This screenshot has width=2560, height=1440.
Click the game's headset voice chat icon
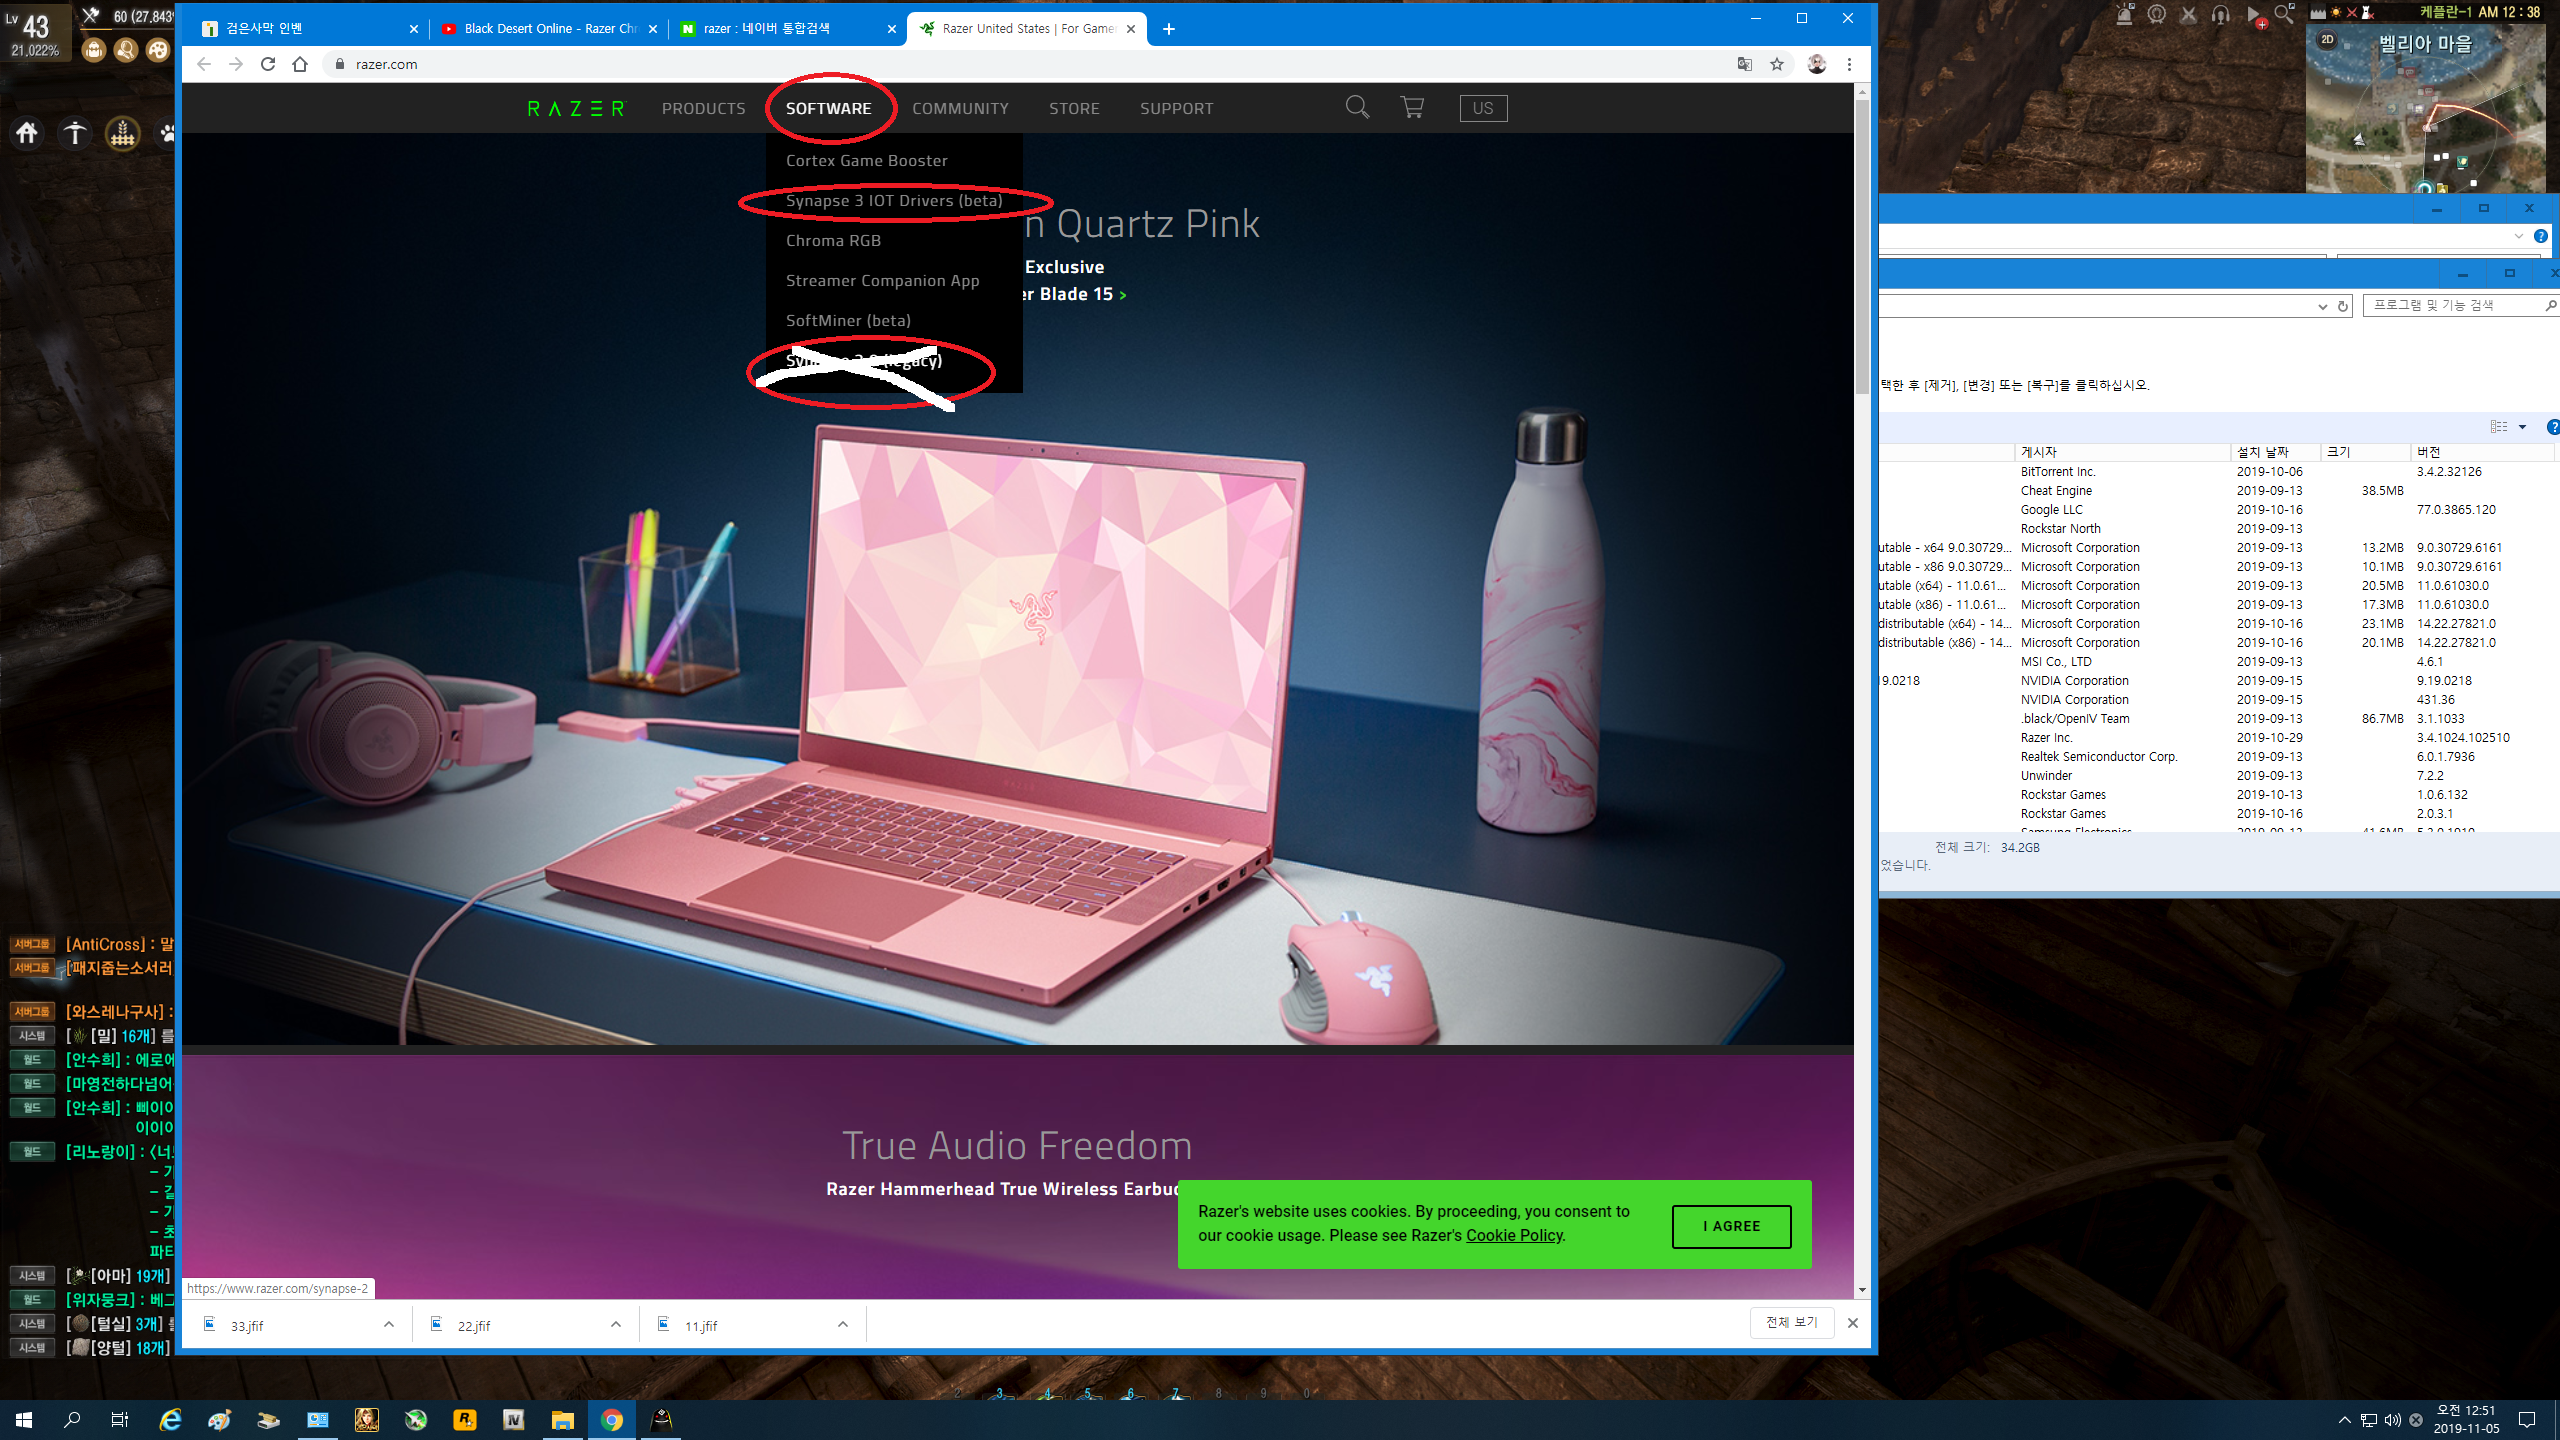[2220, 14]
